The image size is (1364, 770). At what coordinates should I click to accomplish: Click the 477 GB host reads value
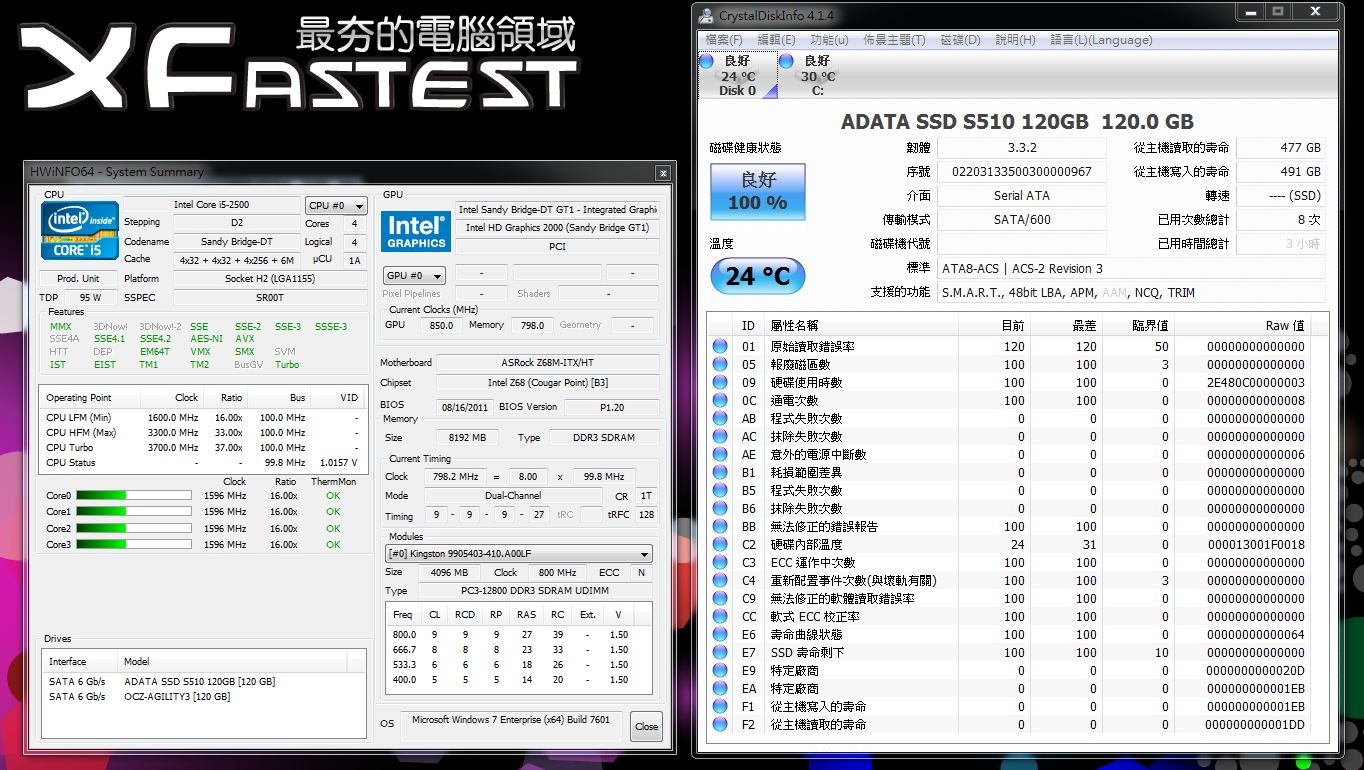(x=1281, y=148)
